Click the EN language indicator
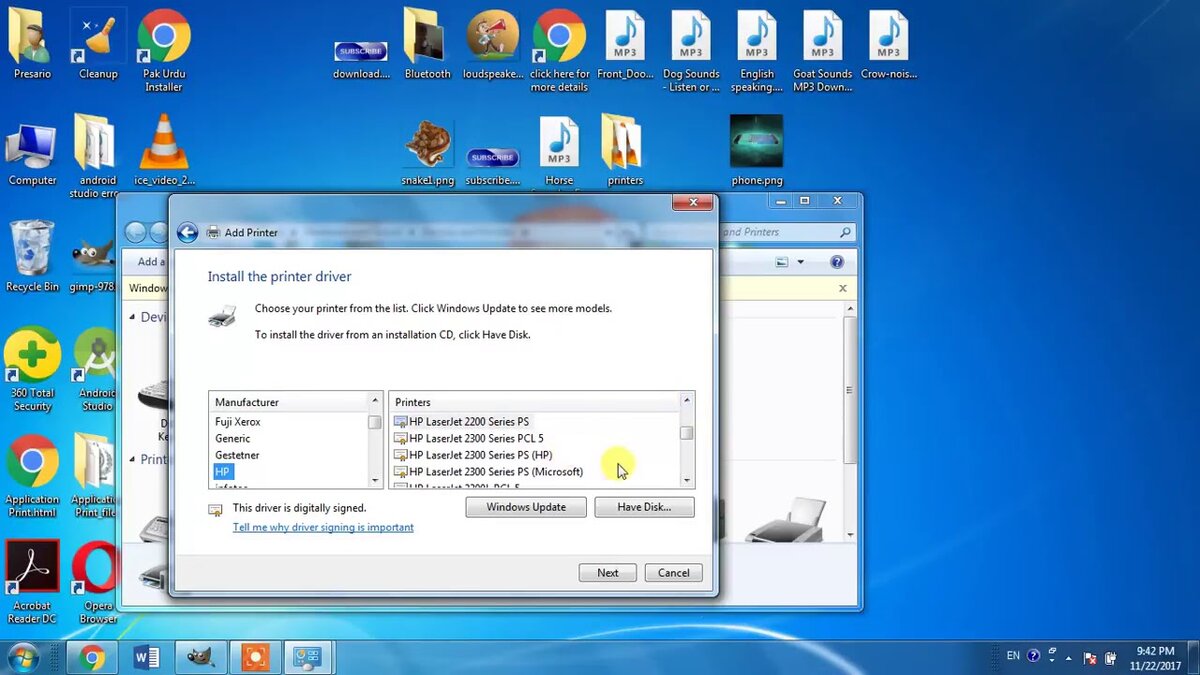 pyautogui.click(x=1013, y=656)
